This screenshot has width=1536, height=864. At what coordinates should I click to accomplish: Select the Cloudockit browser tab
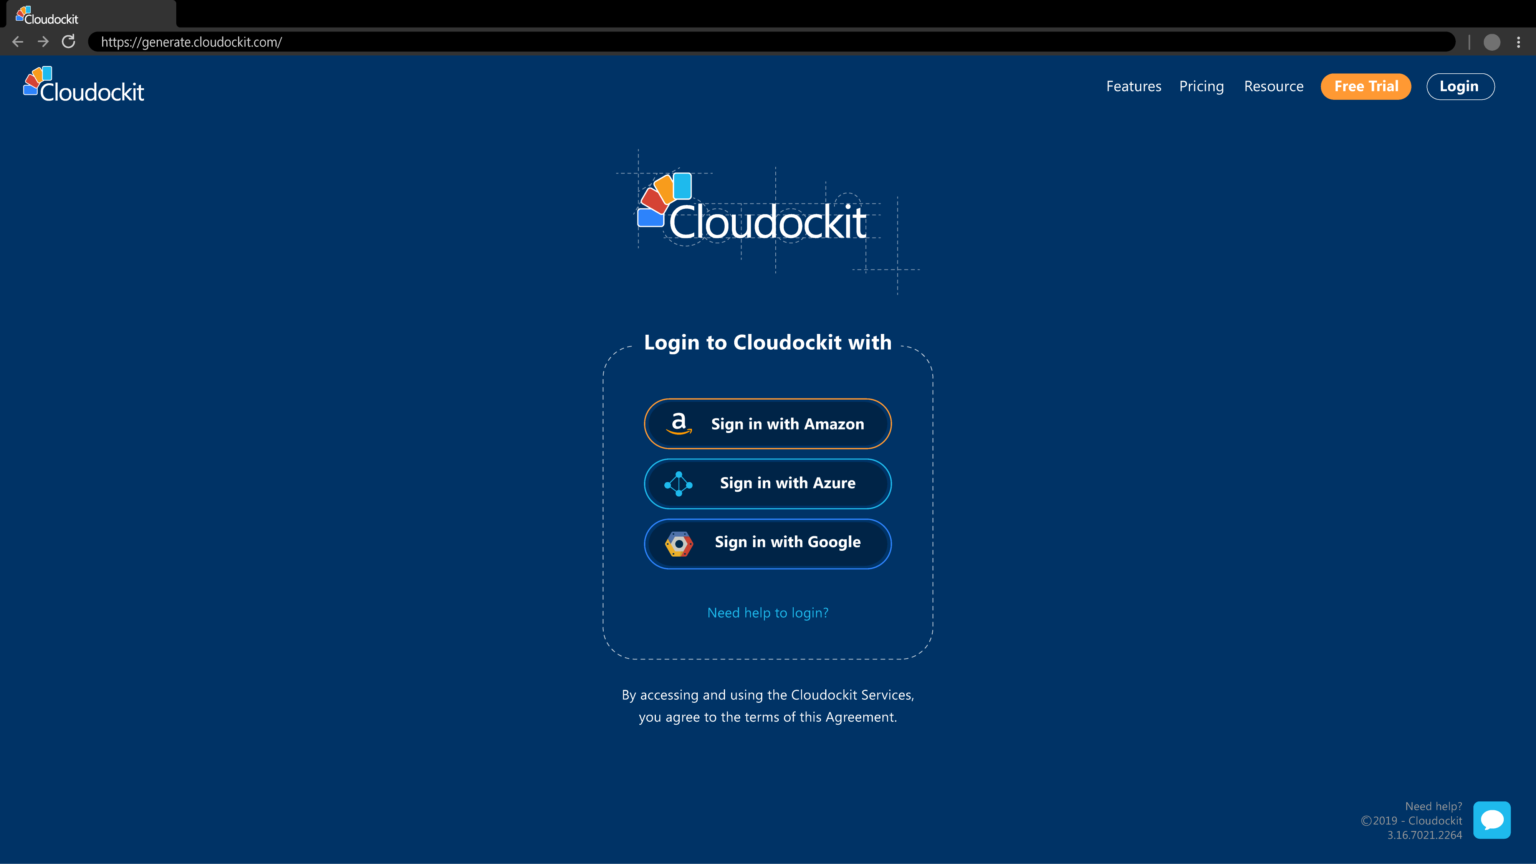coord(90,16)
